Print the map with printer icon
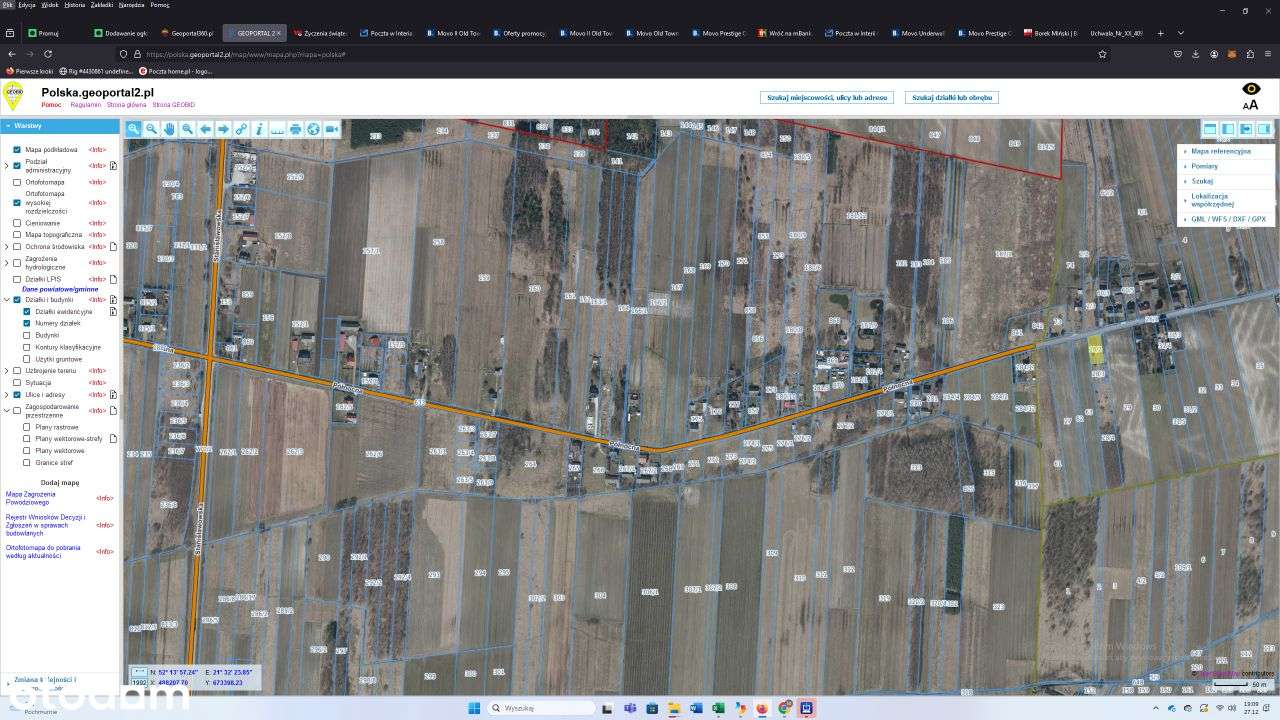This screenshot has height=720, width=1280. [295, 129]
